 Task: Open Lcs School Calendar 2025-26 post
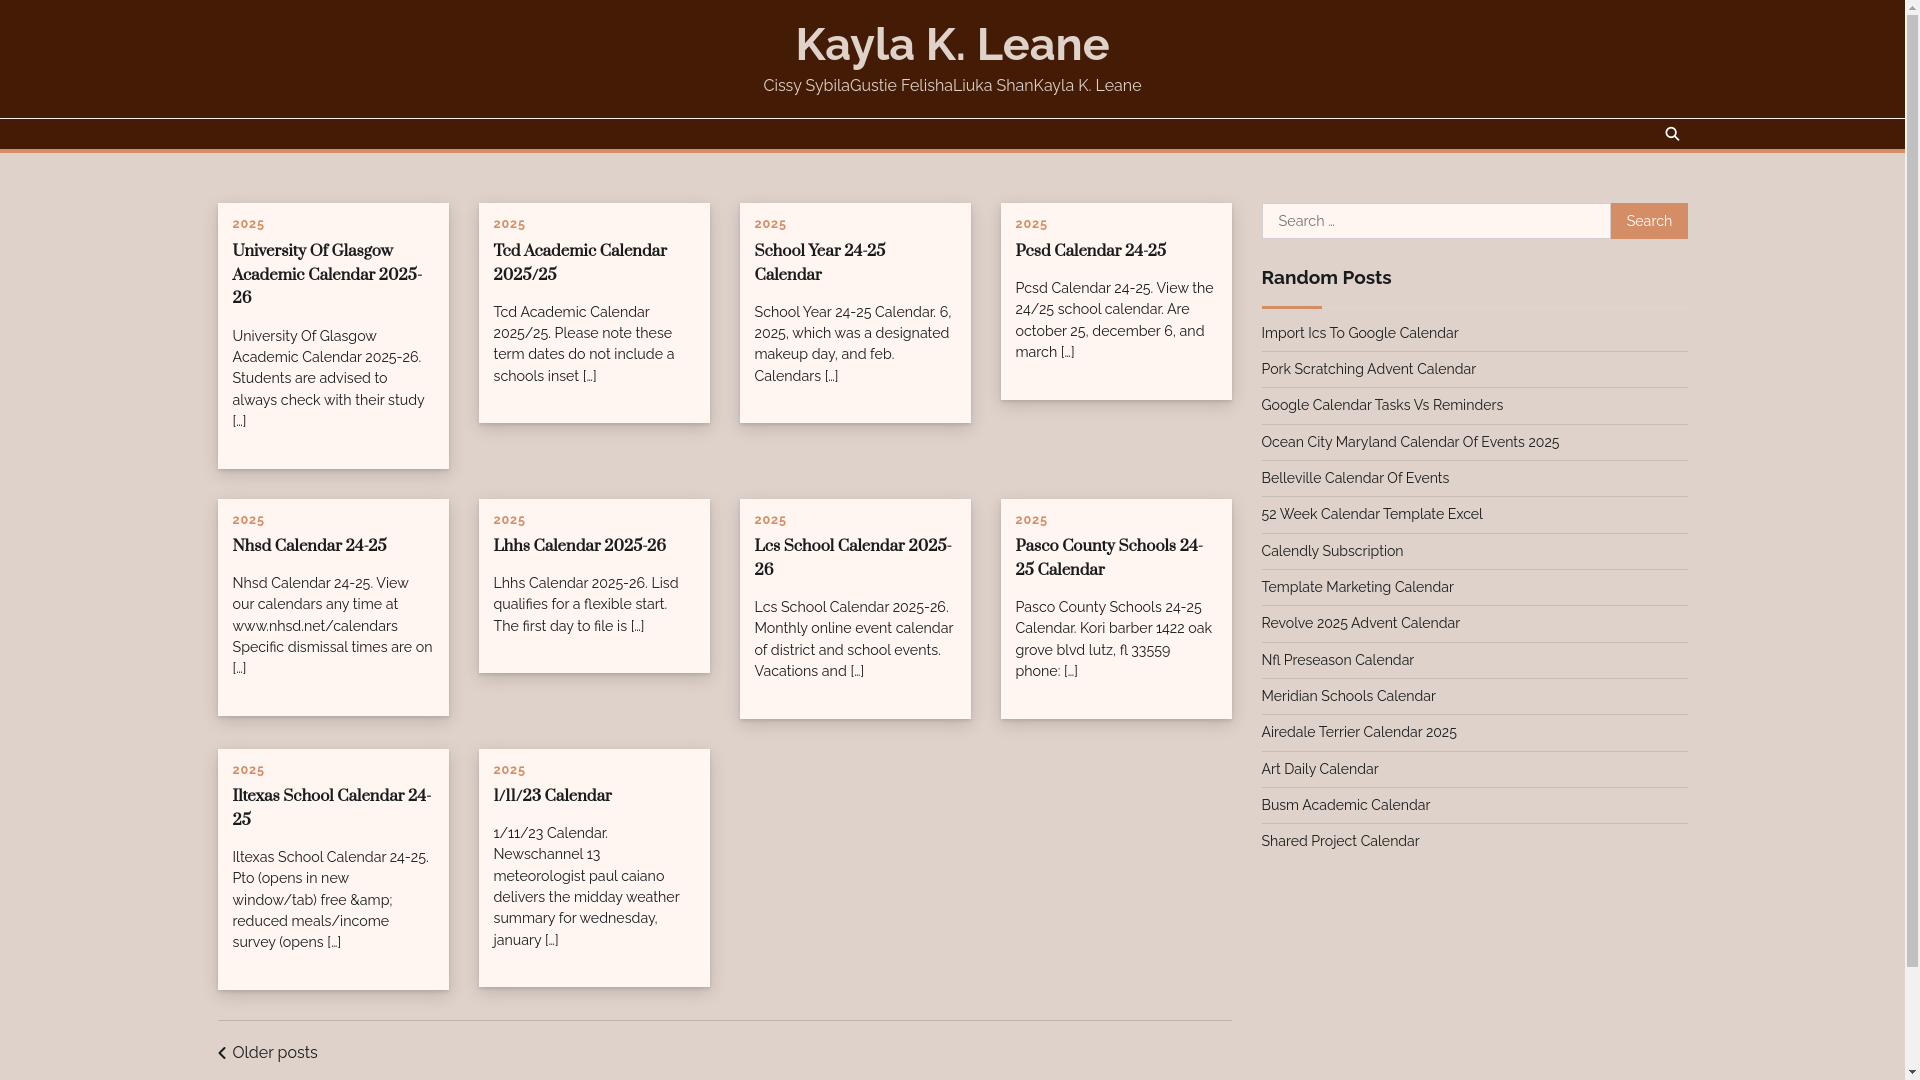pyautogui.click(x=852, y=558)
